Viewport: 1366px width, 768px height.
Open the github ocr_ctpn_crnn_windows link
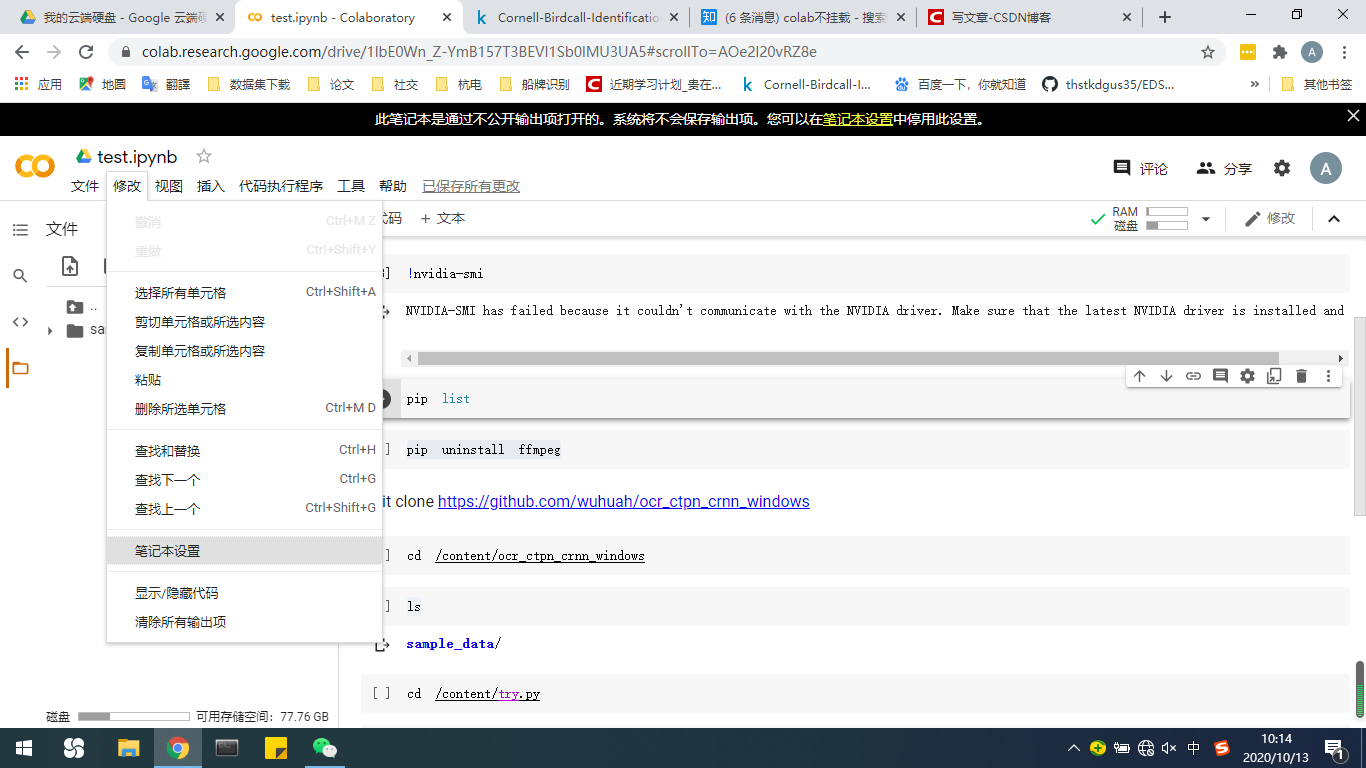[x=624, y=501]
